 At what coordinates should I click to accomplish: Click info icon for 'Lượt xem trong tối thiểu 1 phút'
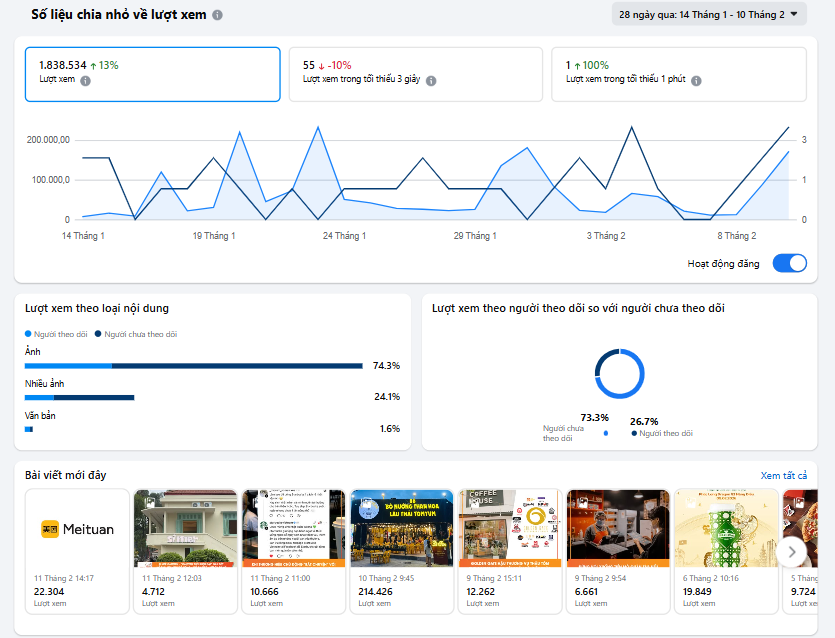(696, 81)
